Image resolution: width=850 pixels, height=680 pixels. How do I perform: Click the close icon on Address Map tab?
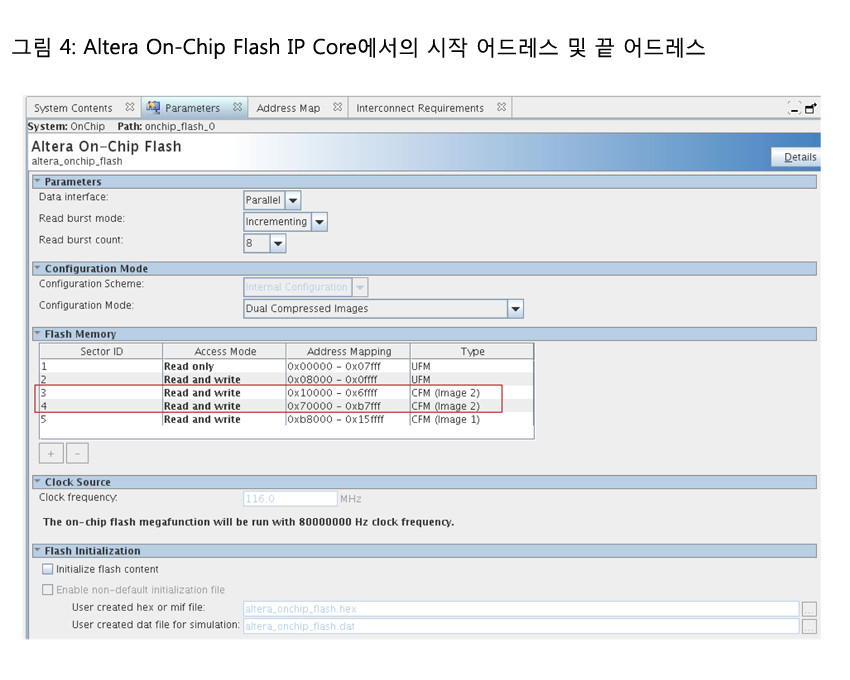click(337, 107)
